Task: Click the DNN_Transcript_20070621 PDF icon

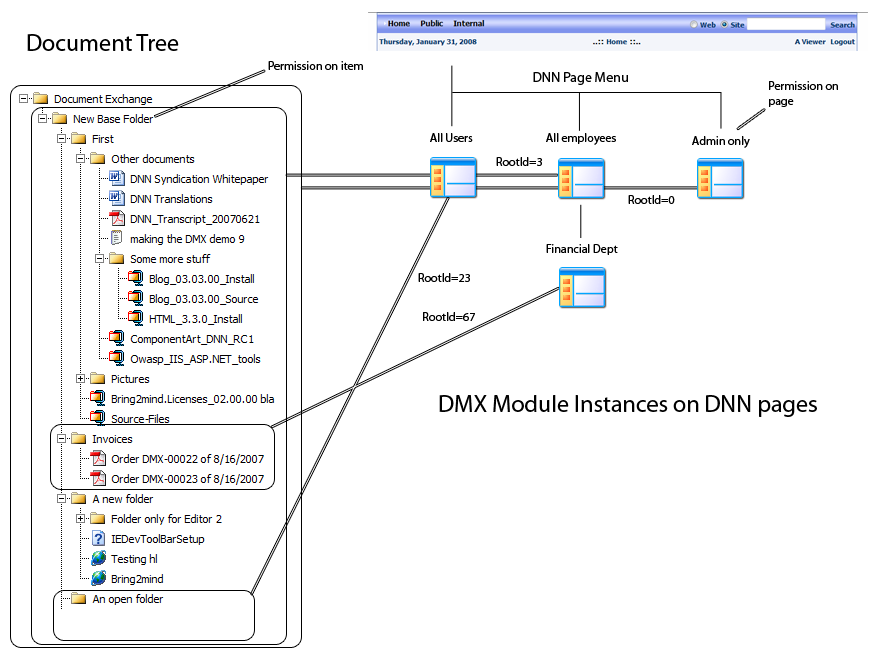Action: (x=117, y=219)
